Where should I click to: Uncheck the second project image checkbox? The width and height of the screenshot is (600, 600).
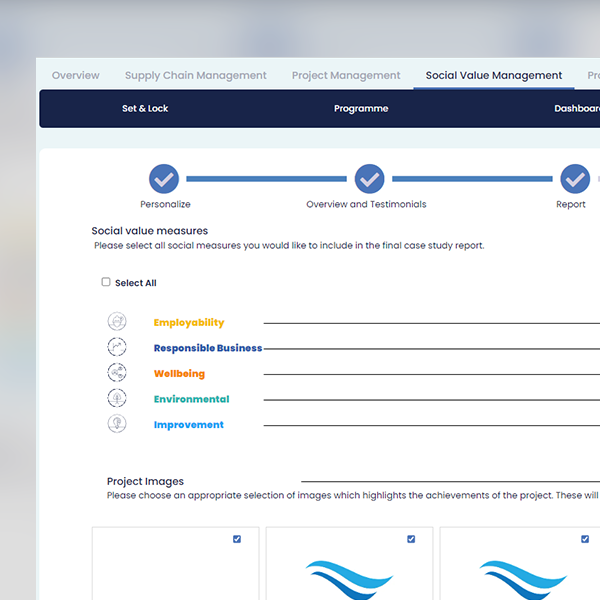click(411, 539)
